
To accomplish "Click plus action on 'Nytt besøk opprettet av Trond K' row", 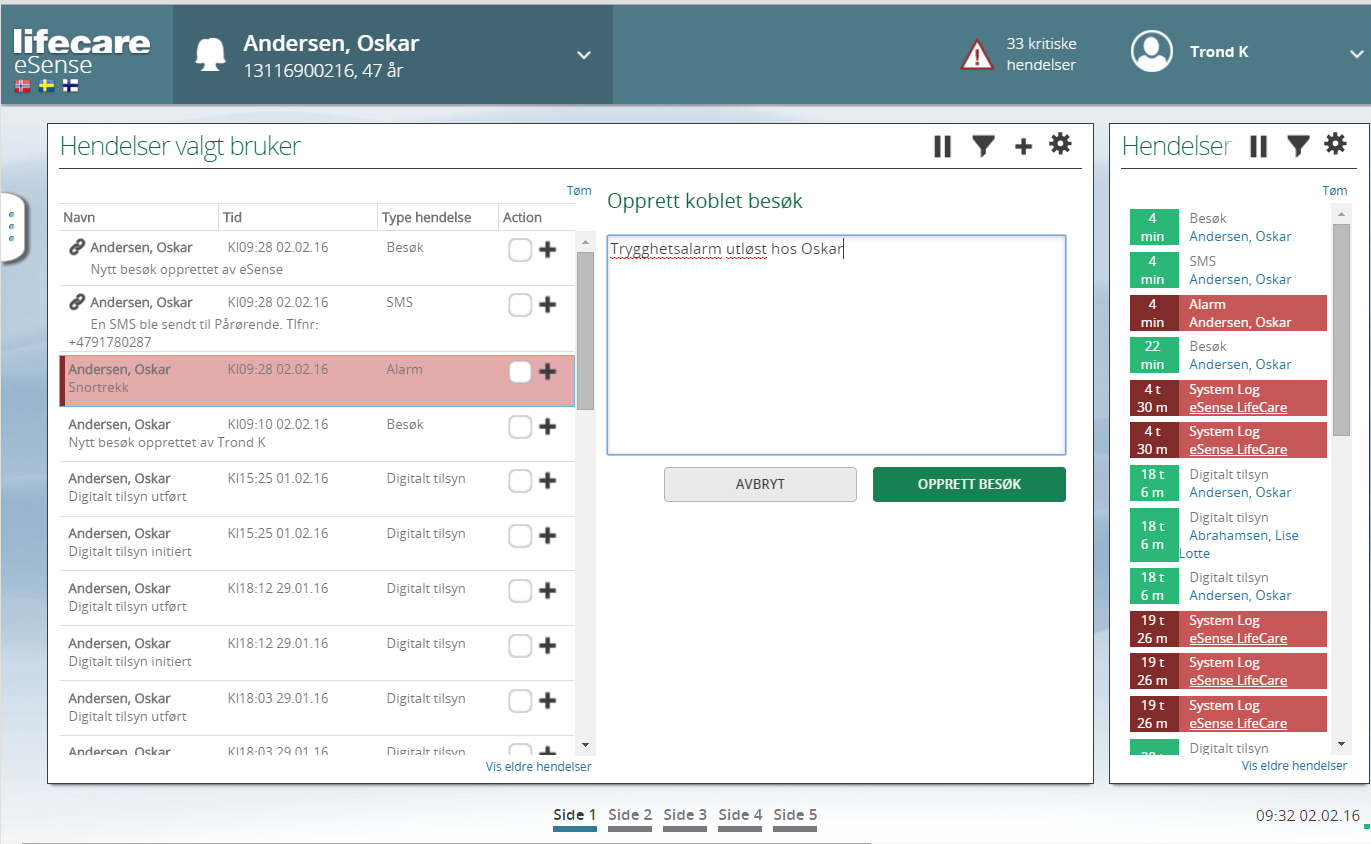I will (x=547, y=427).
